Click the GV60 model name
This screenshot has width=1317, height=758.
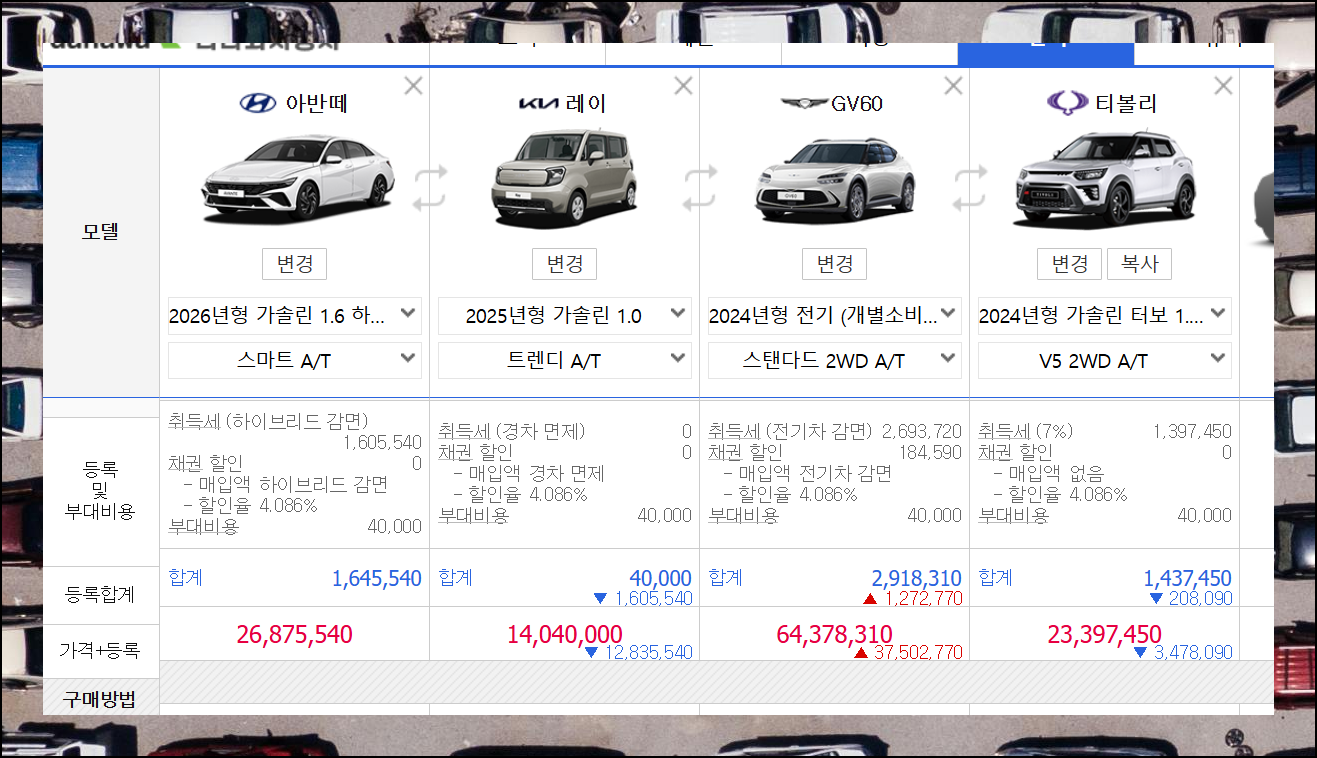click(857, 103)
